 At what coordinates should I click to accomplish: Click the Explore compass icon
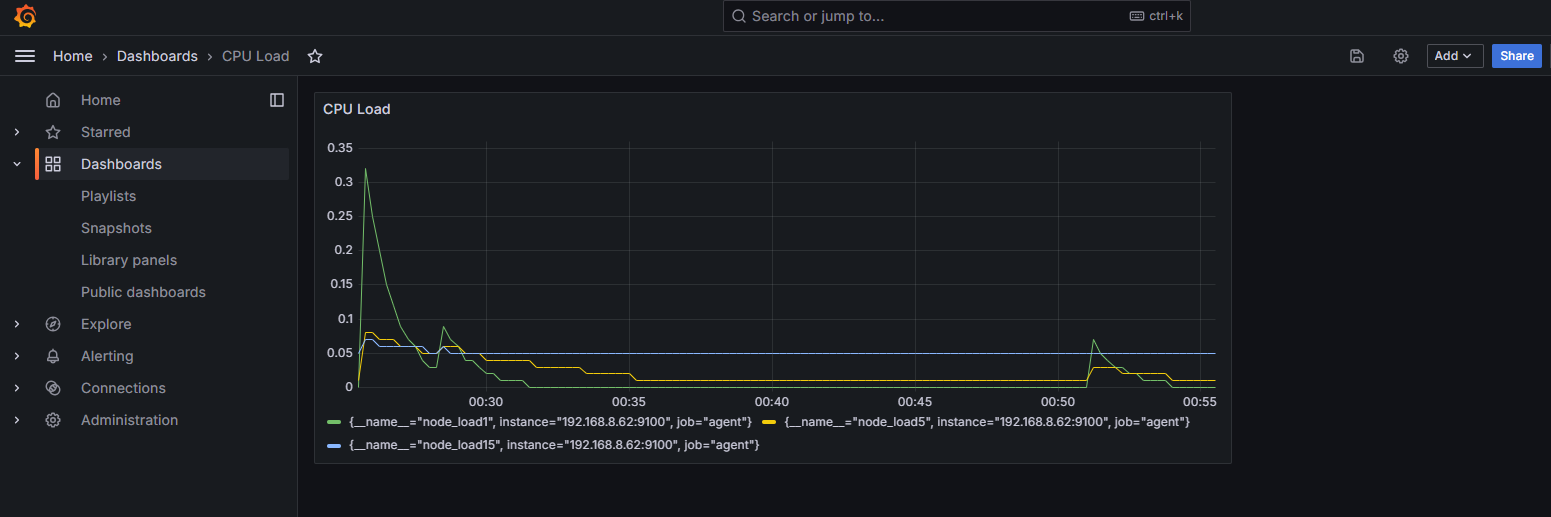pos(53,324)
